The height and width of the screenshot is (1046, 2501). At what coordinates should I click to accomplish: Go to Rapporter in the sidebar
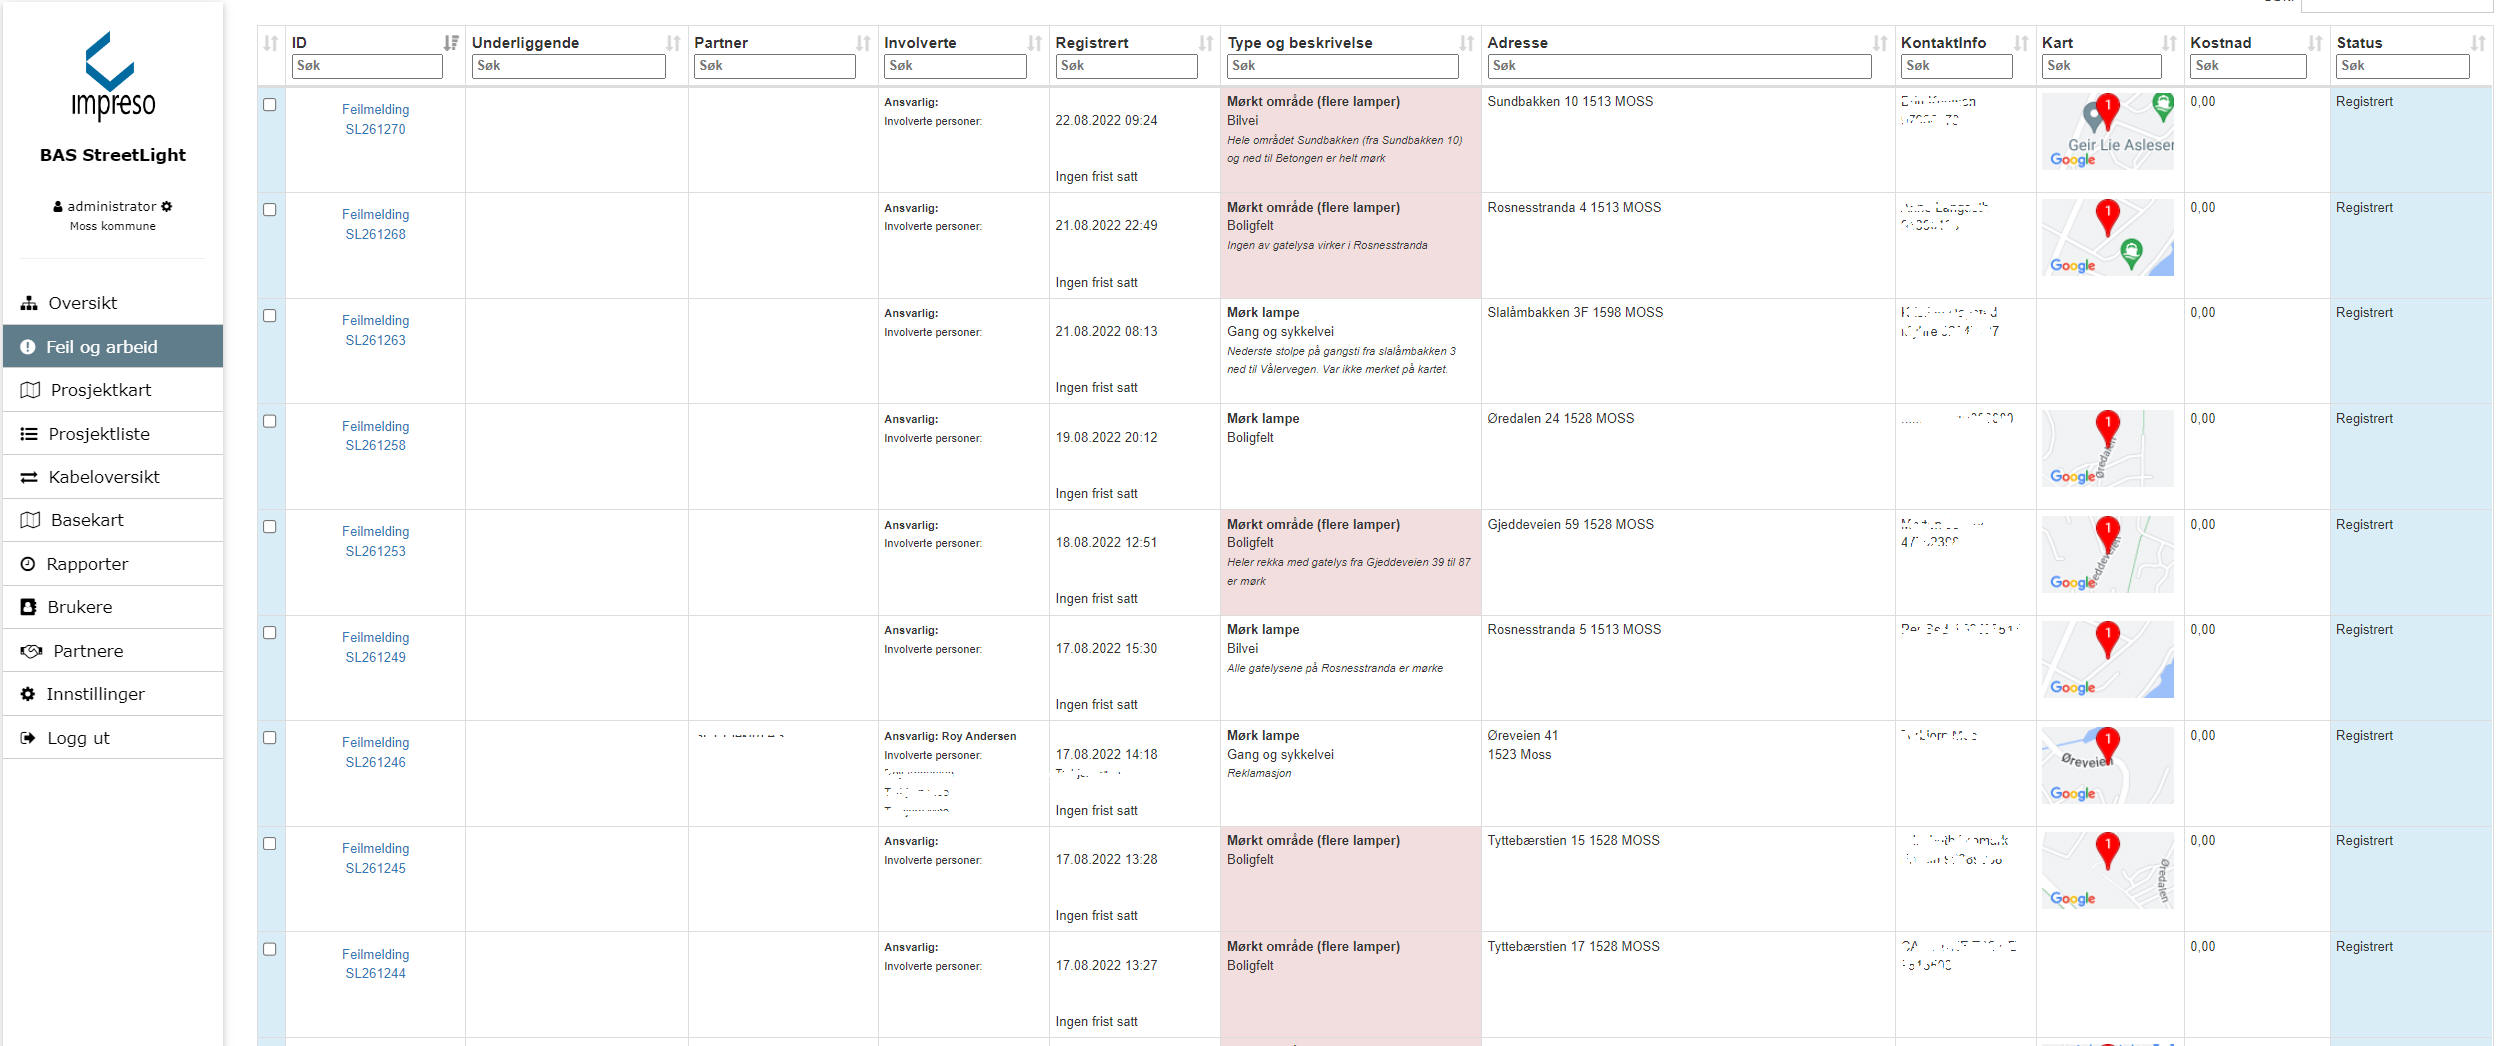click(x=87, y=564)
